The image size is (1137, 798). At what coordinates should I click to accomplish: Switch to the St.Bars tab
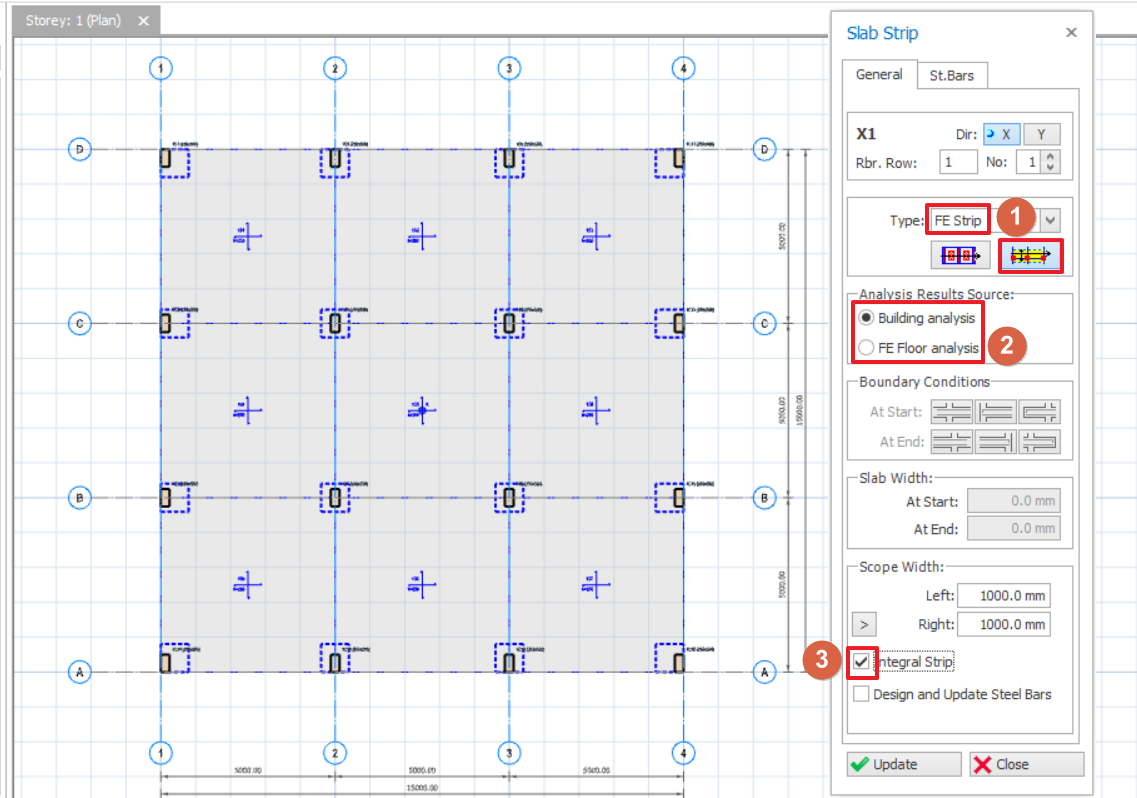tap(951, 76)
